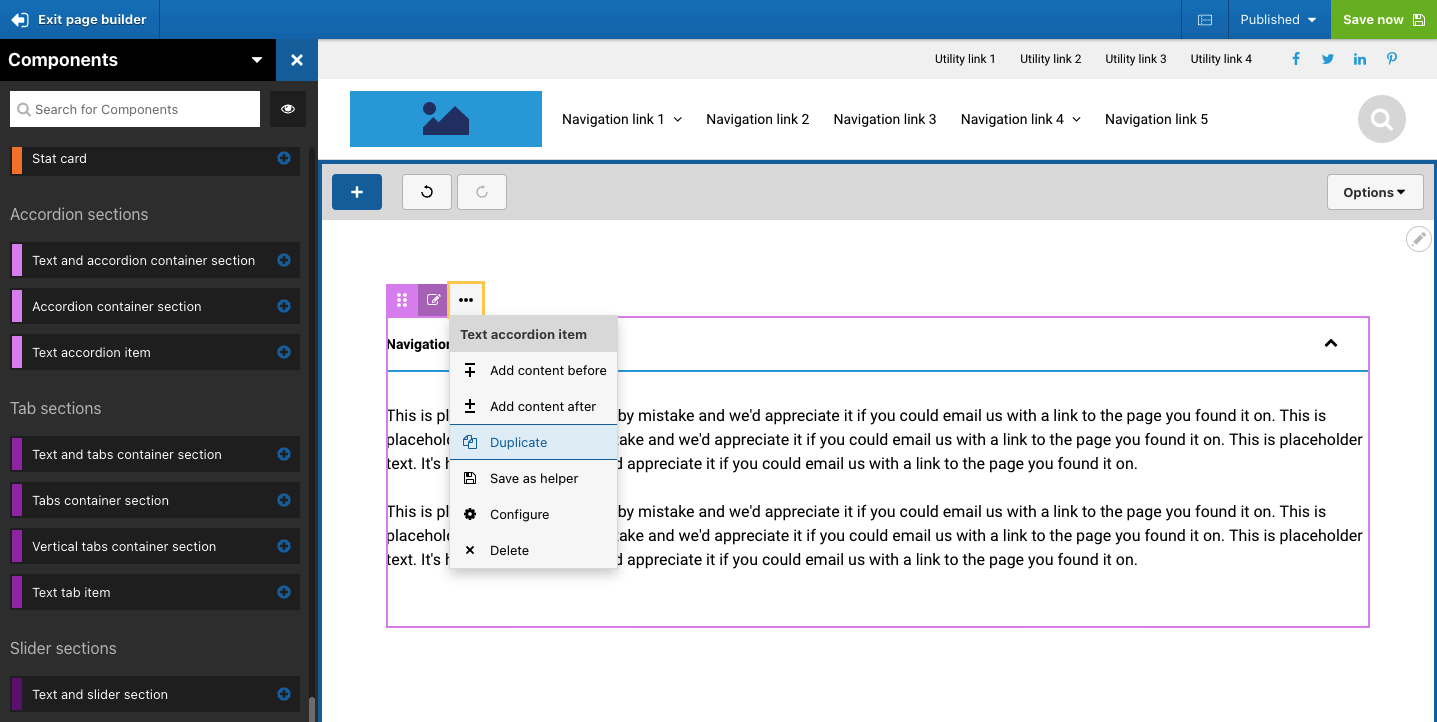Expand the Components panel dropdown arrow
The image size is (1437, 722).
pyautogui.click(x=257, y=60)
